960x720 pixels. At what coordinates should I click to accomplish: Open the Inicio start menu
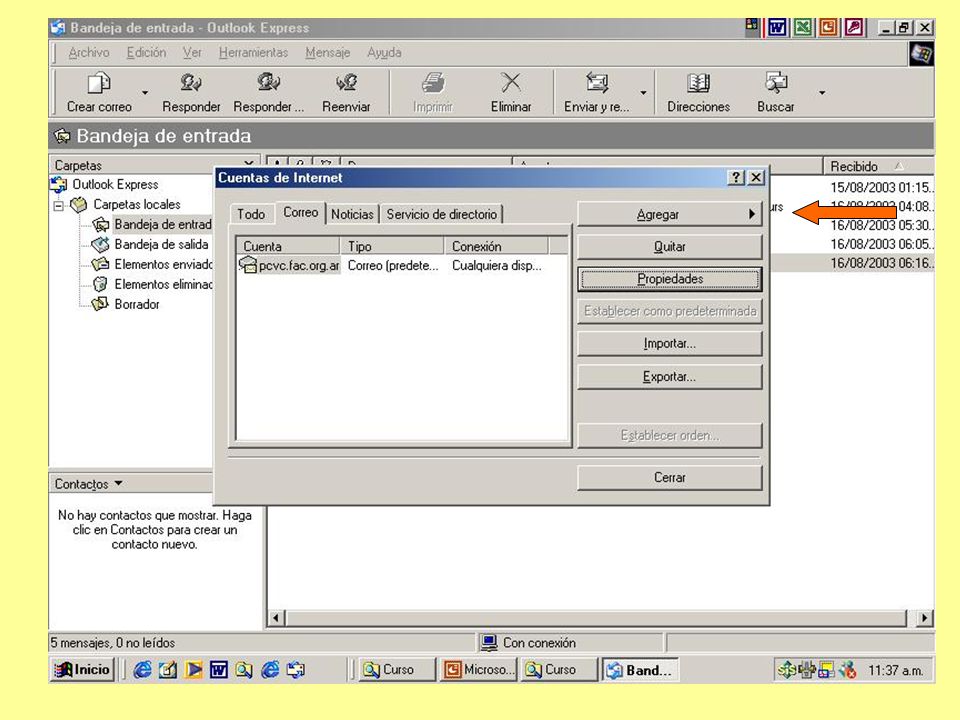(x=82, y=670)
